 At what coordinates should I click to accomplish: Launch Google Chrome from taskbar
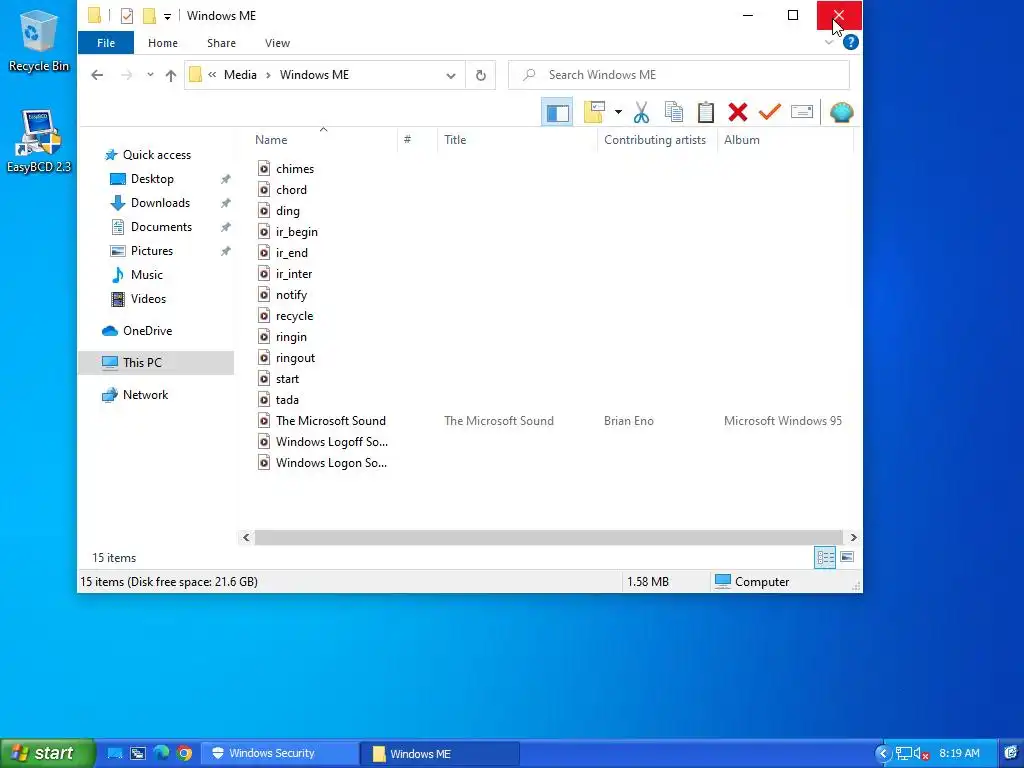[185, 754]
